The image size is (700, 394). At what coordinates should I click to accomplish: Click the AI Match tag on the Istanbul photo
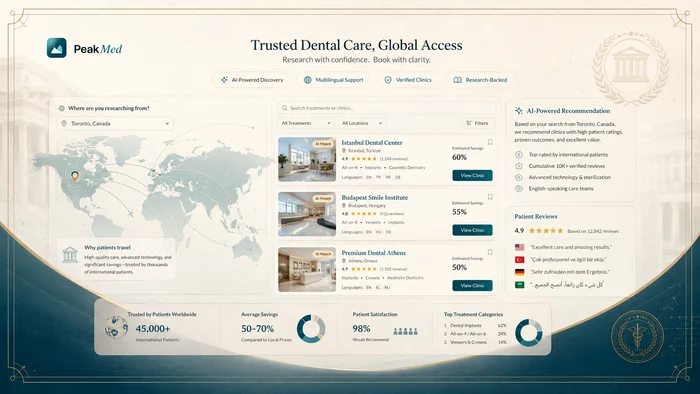[323, 144]
